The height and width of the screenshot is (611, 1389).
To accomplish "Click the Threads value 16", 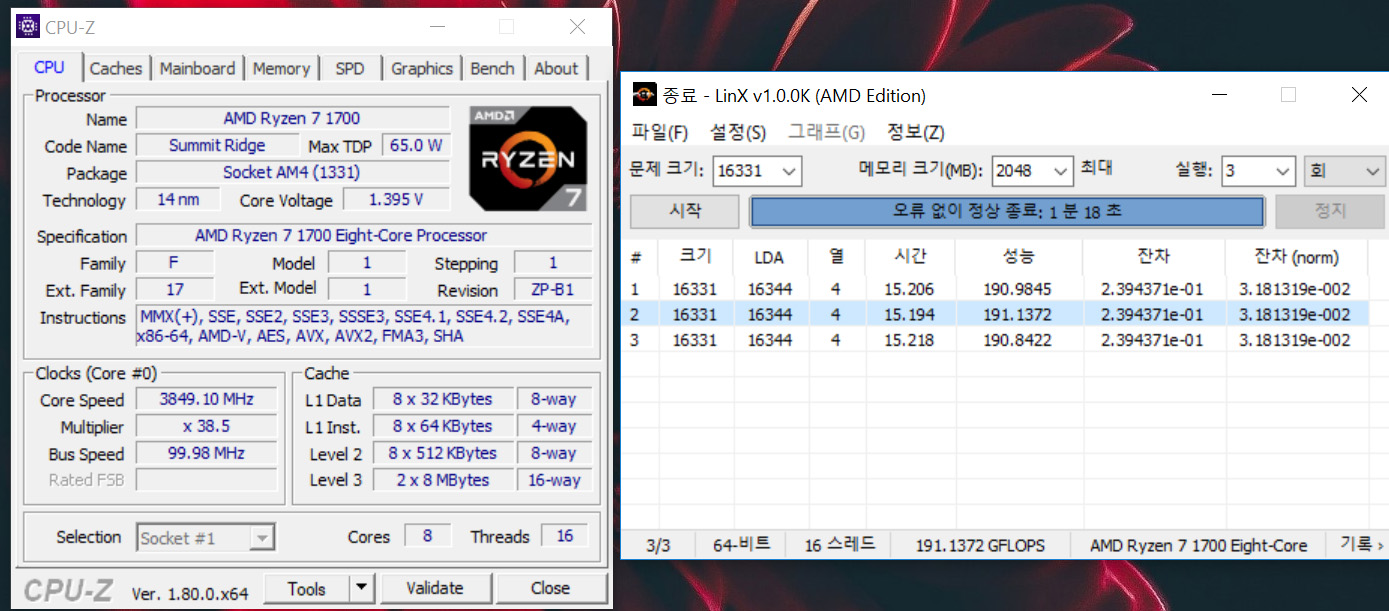I will point(565,536).
